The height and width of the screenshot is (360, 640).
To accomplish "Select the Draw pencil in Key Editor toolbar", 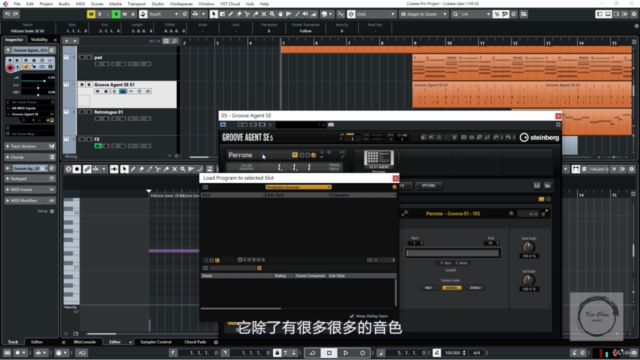I will coord(133,169).
